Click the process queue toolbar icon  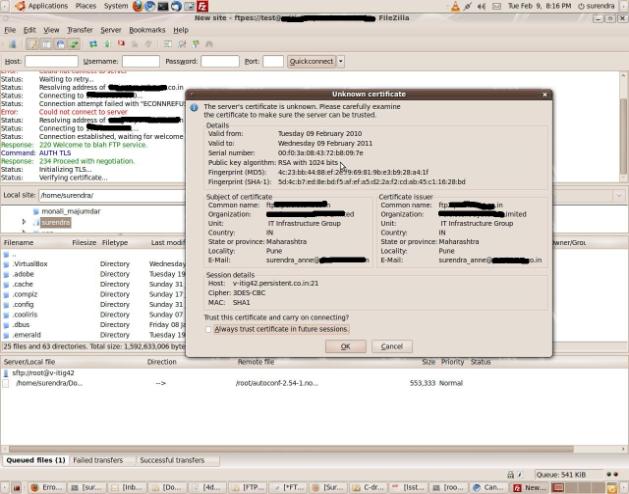click(x=107, y=44)
